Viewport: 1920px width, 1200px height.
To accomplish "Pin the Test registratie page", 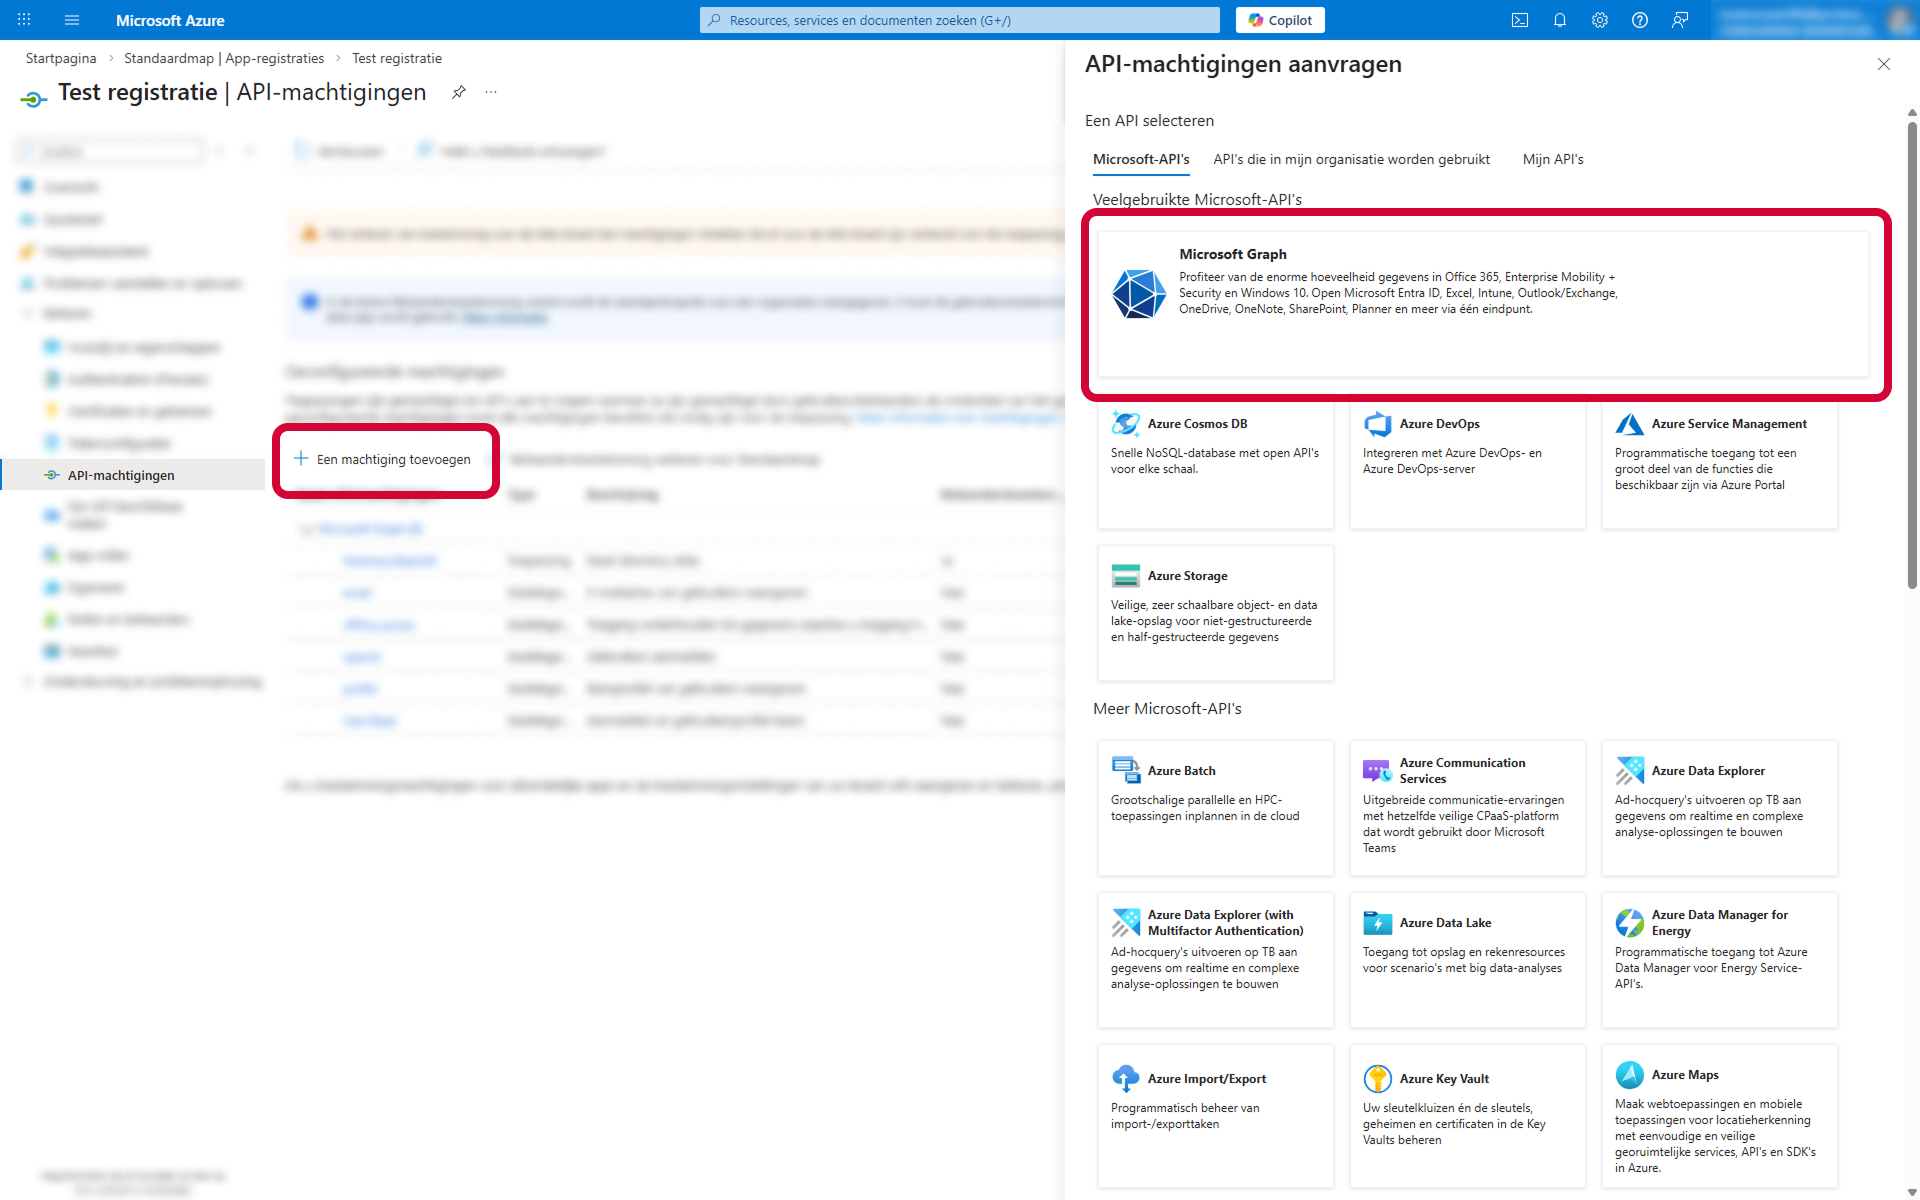I will [x=458, y=92].
